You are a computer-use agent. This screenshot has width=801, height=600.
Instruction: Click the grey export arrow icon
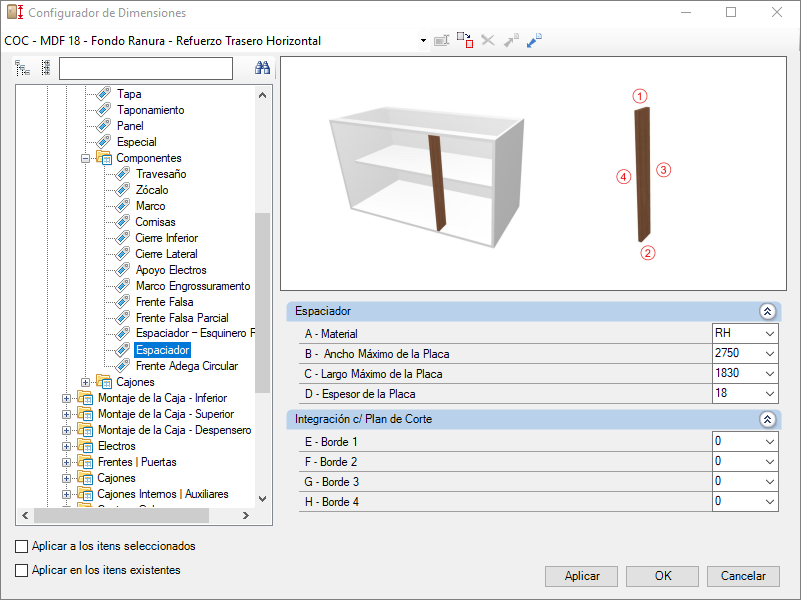click(511, 40)
